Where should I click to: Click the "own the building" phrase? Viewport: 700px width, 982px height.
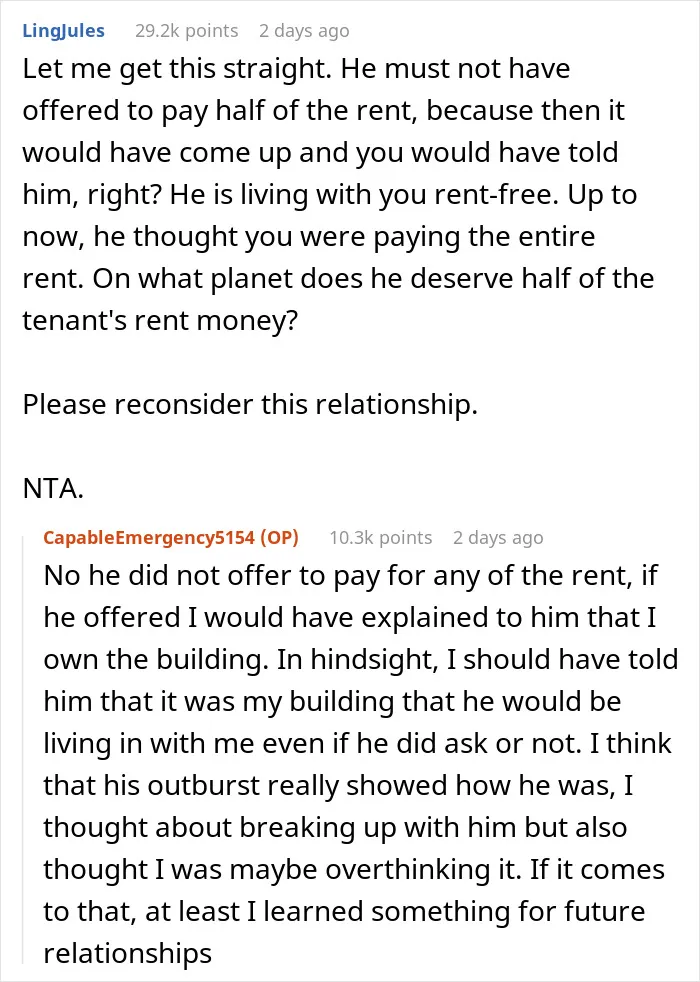[155, 659]
